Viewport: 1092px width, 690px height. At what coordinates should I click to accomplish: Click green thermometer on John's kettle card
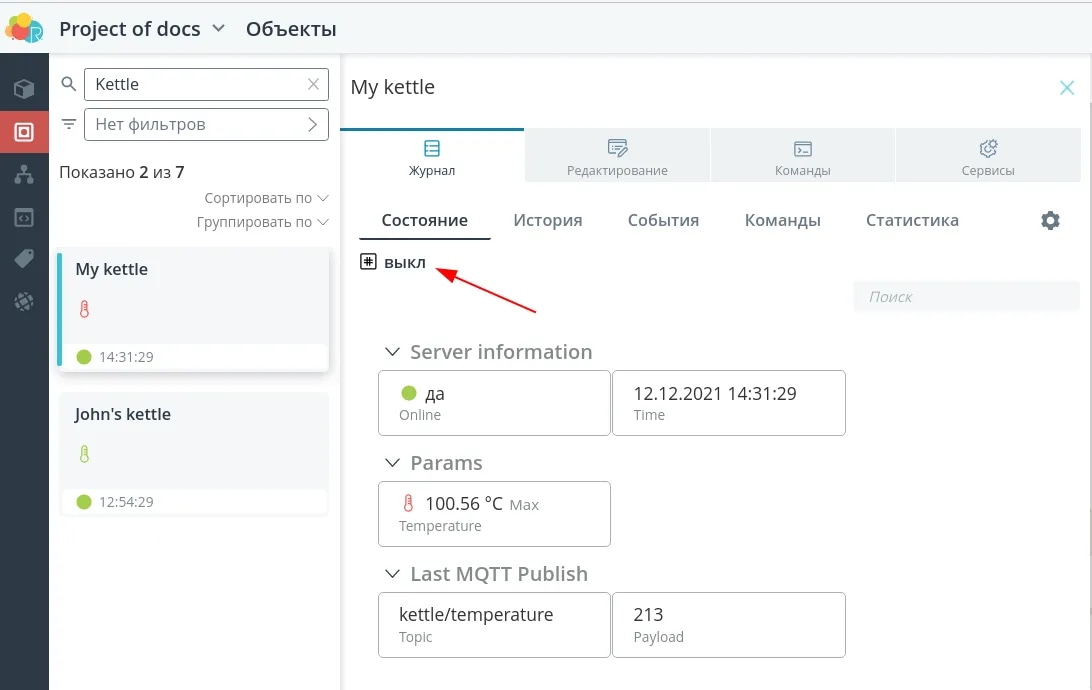click(84, 454)
